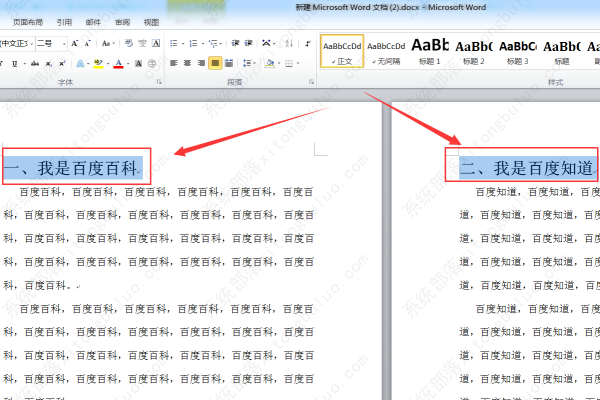Apply the 标题 1 style

(x=429, y=51)
